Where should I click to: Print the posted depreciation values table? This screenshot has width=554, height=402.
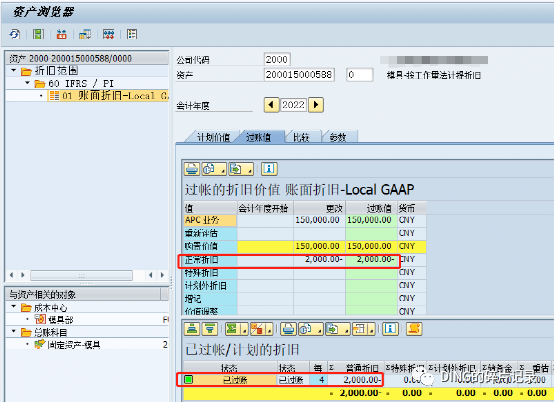192,169
